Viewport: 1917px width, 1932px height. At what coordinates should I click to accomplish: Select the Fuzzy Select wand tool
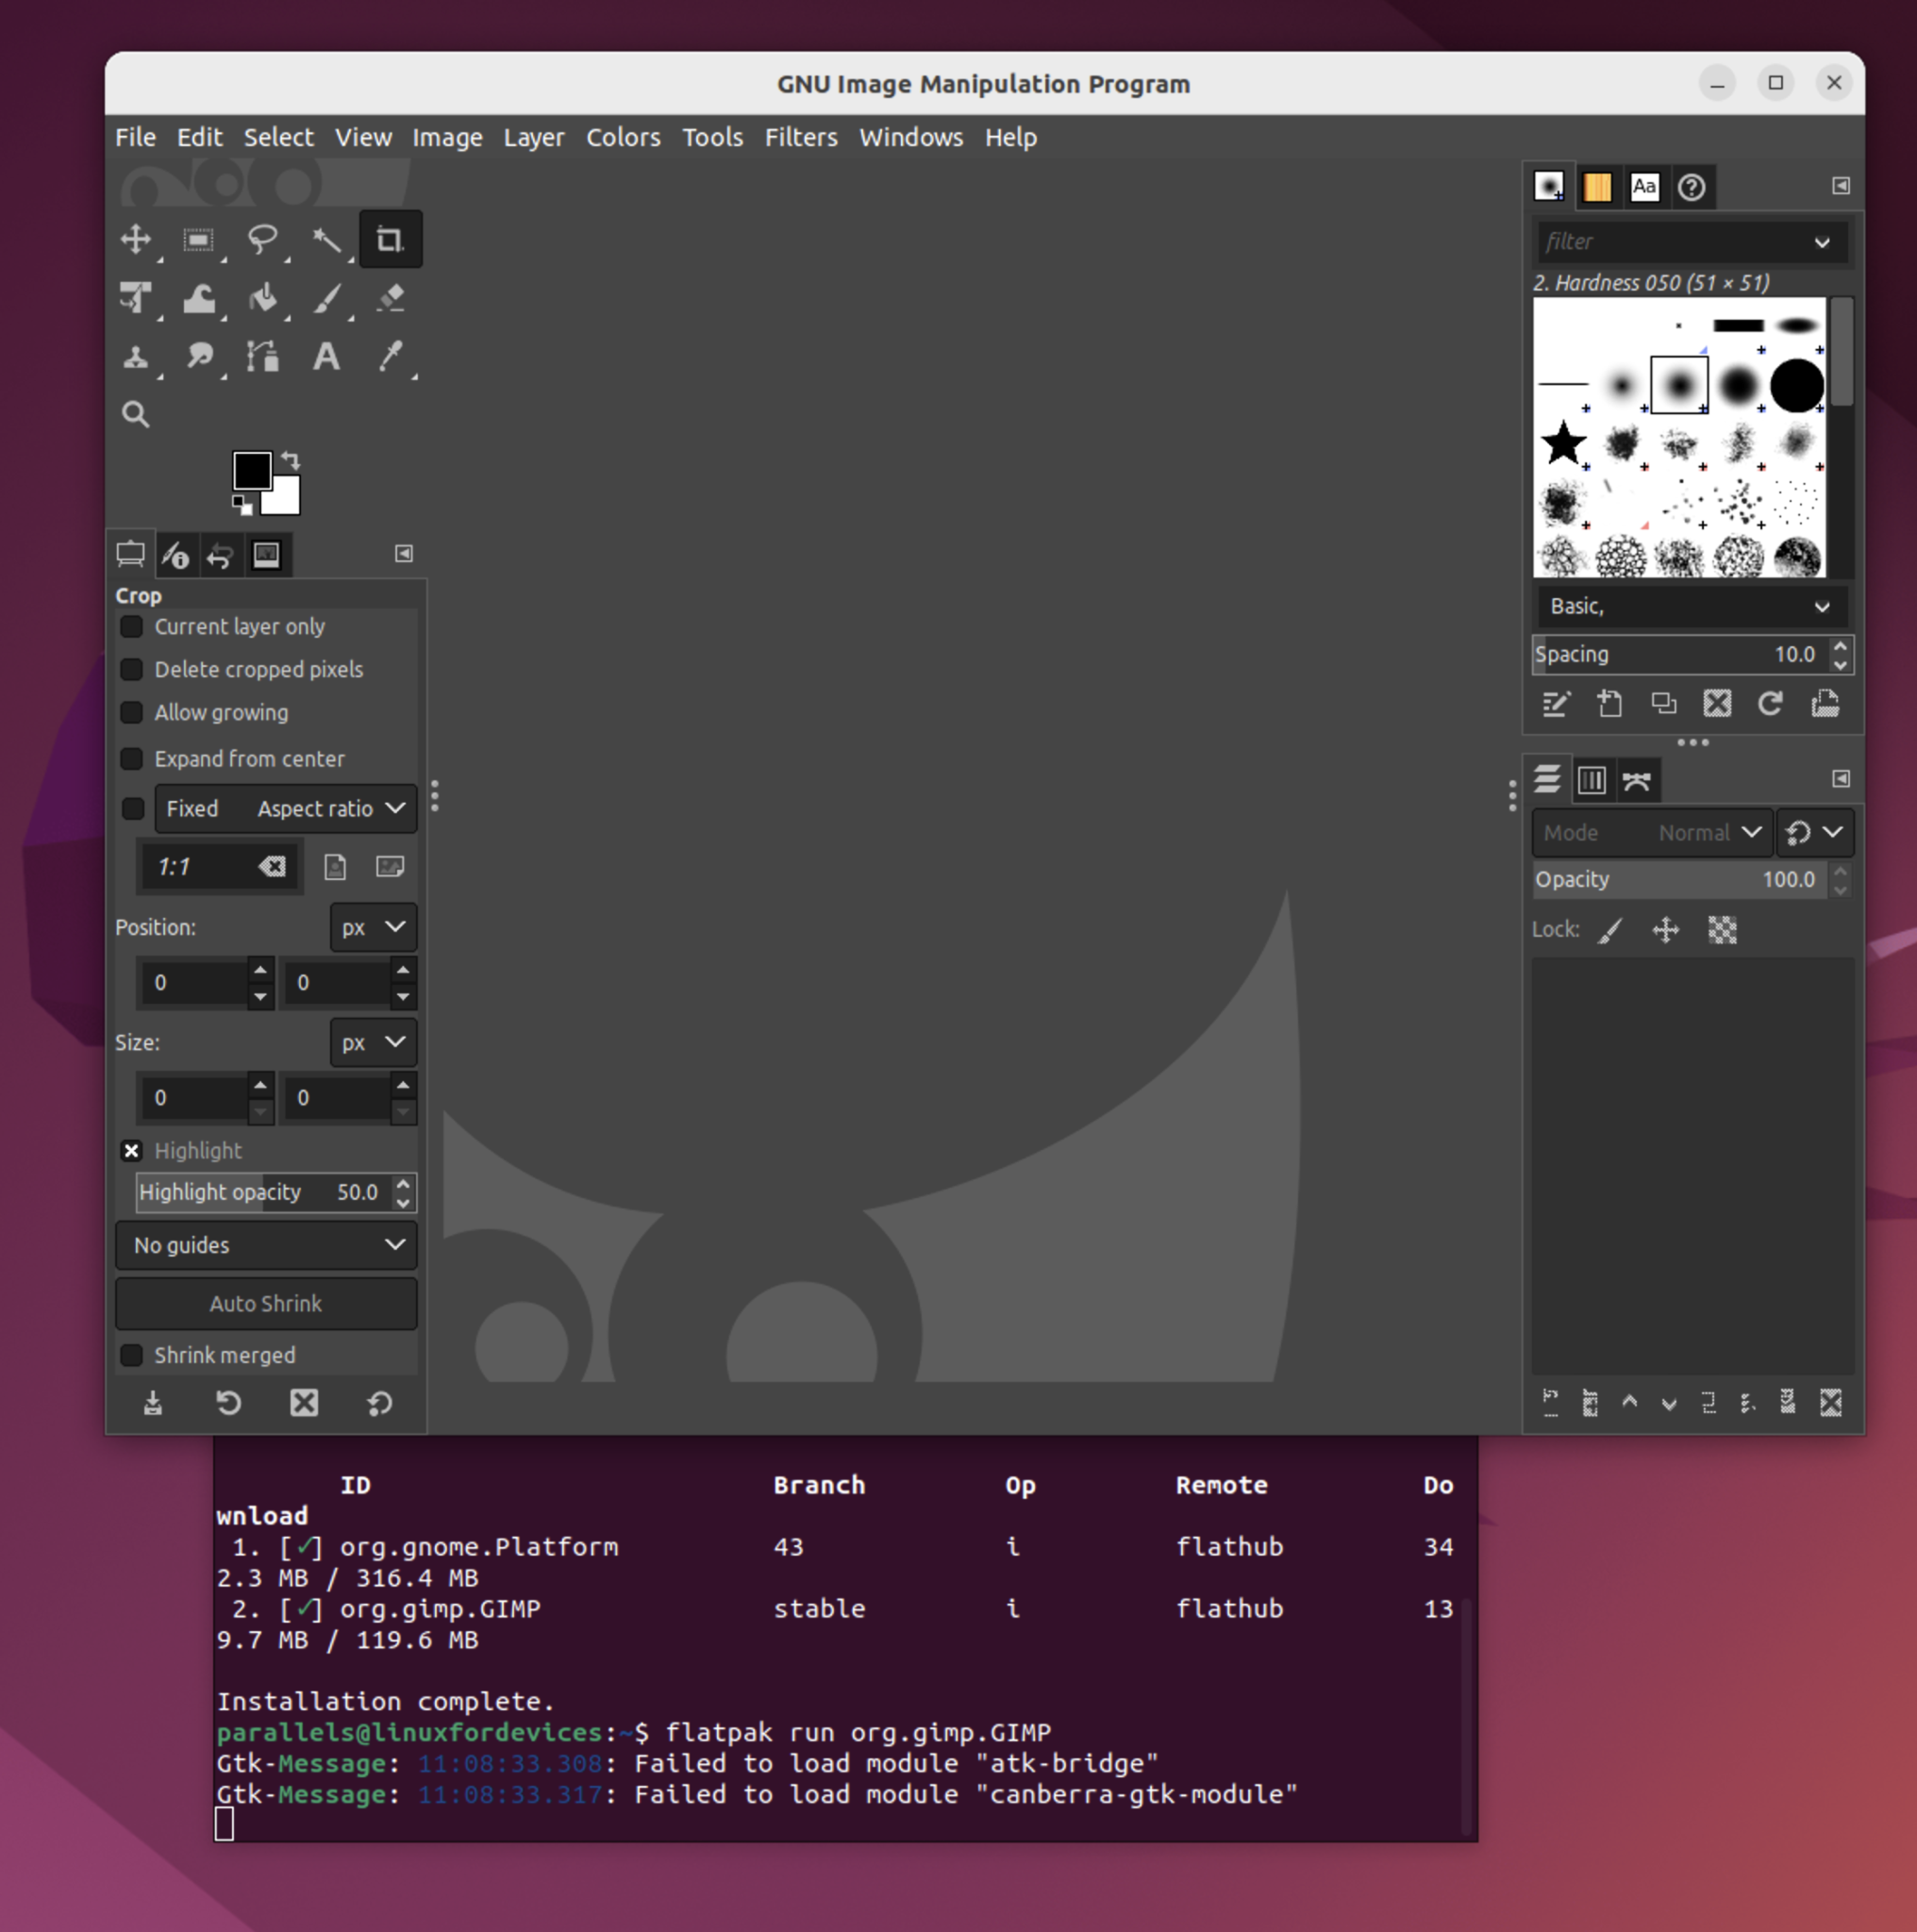tap(328, 240)
